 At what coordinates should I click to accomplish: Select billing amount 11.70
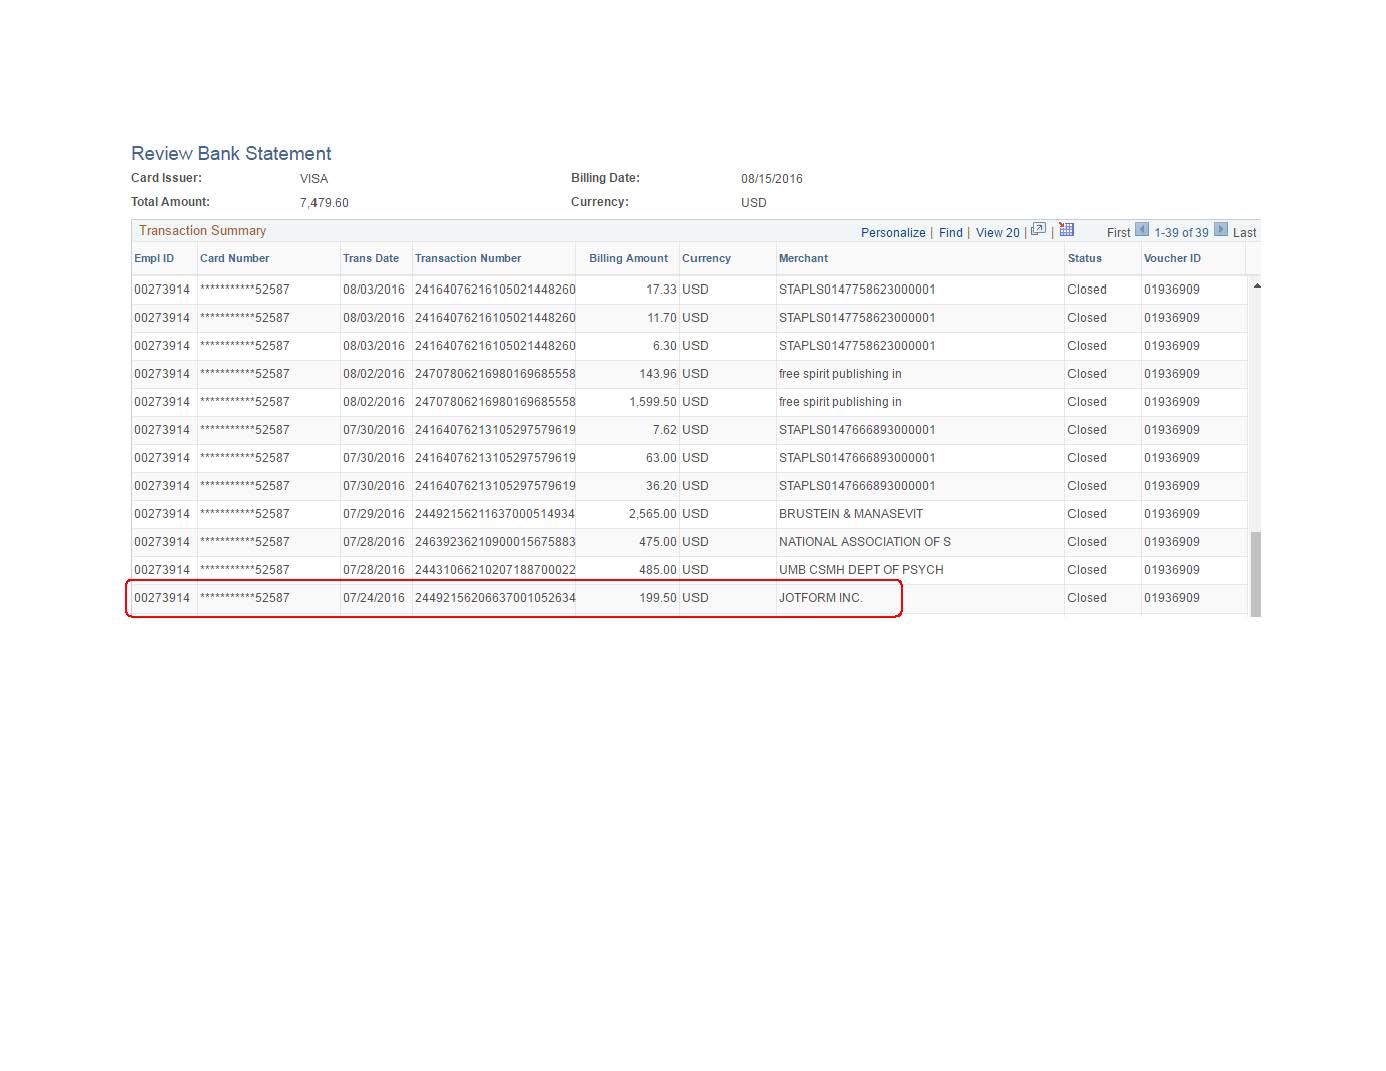(662, 317)
